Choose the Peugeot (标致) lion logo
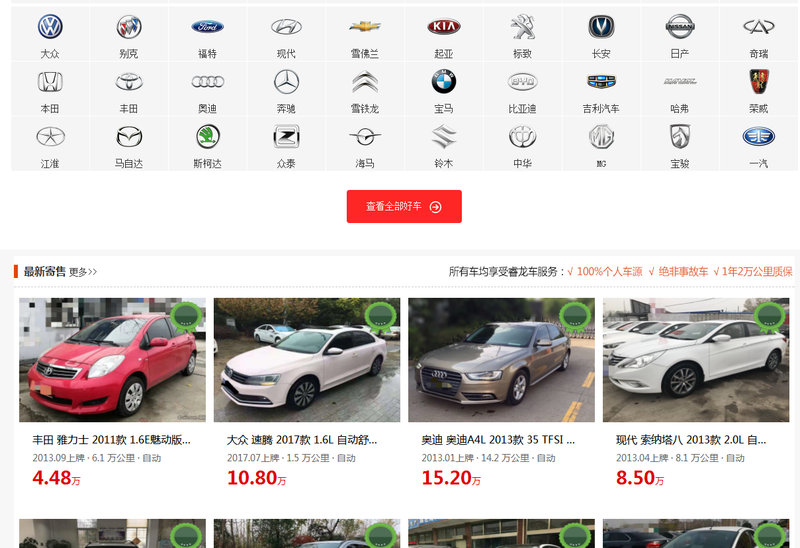The image size is (800, 548). (x=522, y=27)
